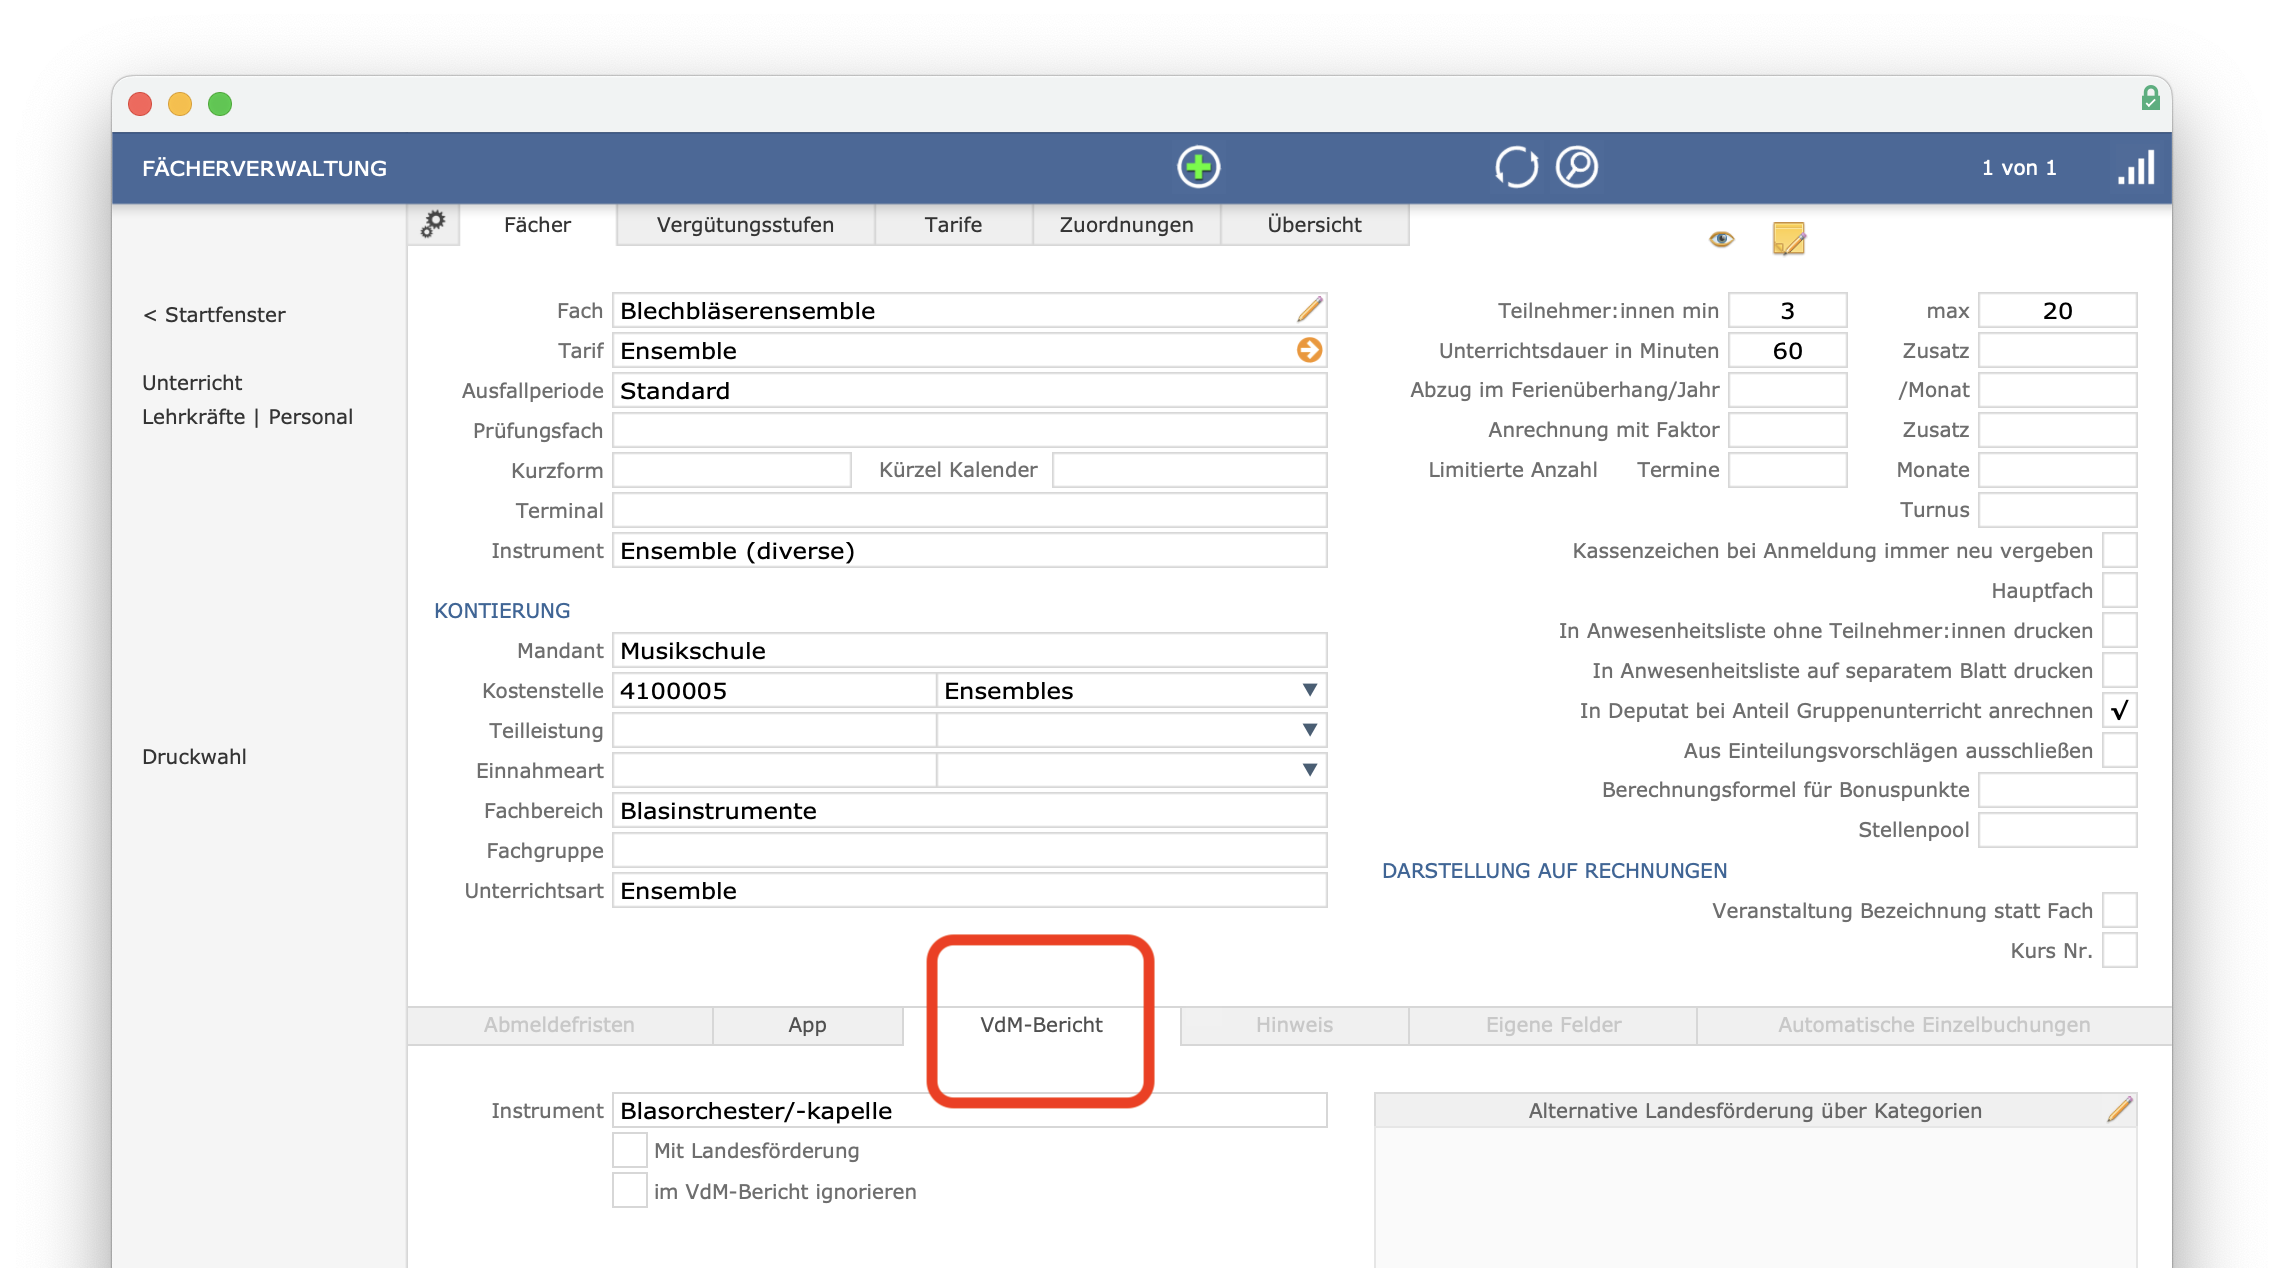The width and height of the screenshot is (2284, 1268).
Task: Open Unterricht in the sidebar
Action: pos(192,382)
